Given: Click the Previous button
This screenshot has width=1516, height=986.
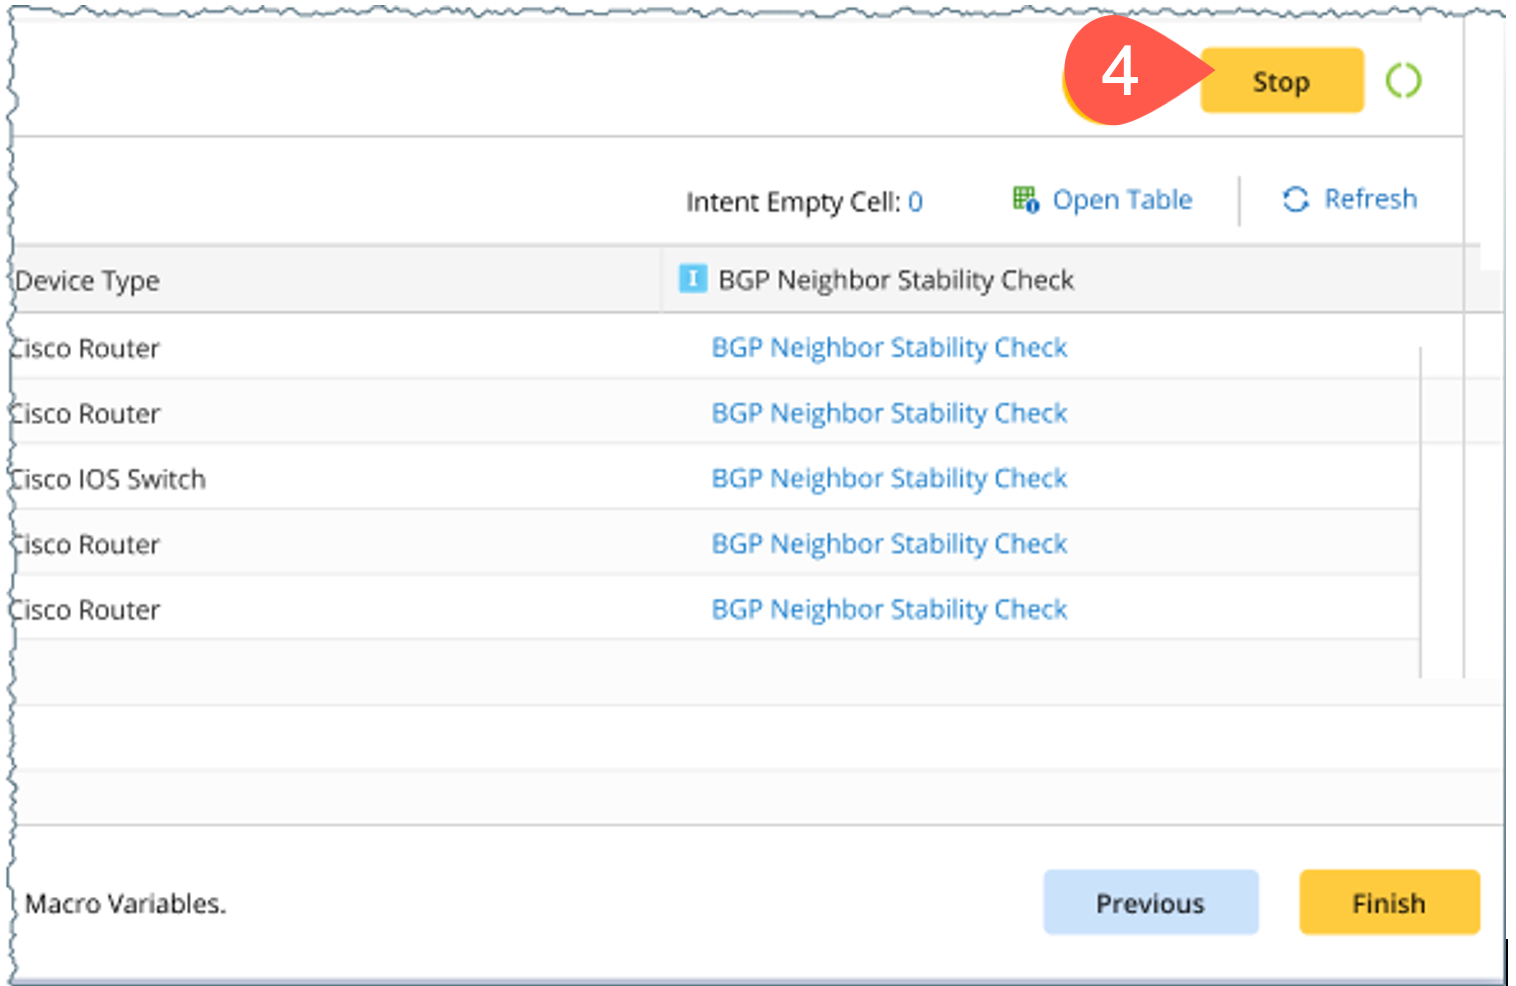Looking at the screenshot, I should pos(1150,902).
